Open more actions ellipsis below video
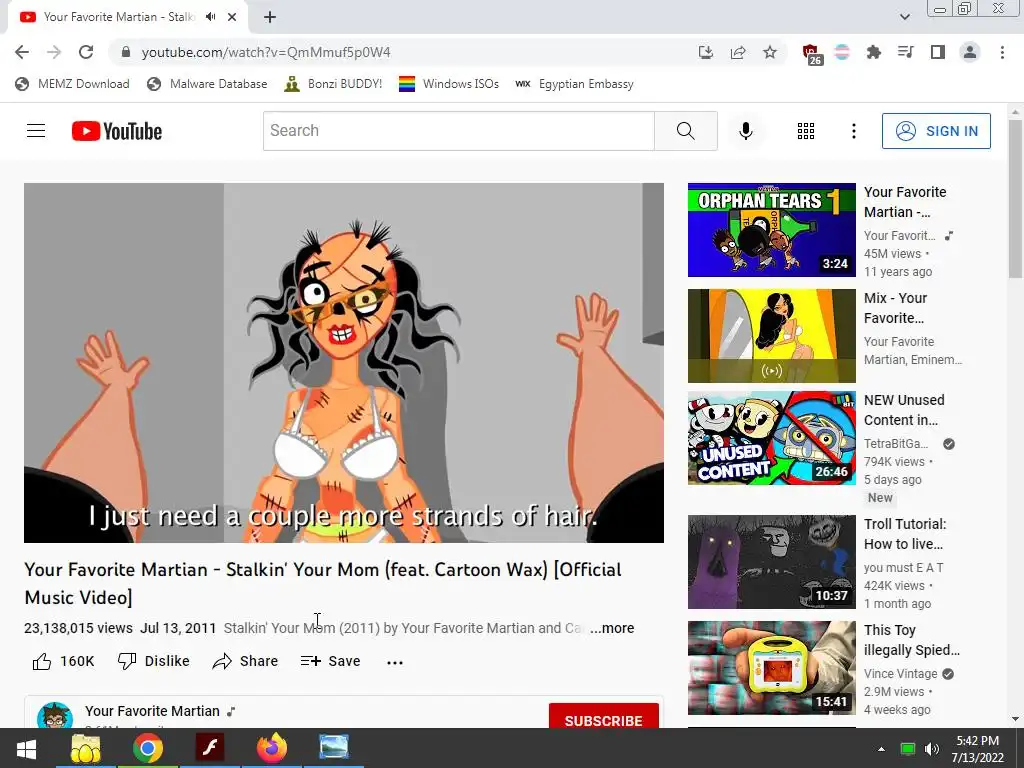Screen dimensions: 1024x768 pyautogui.click(x=394, y=662)
